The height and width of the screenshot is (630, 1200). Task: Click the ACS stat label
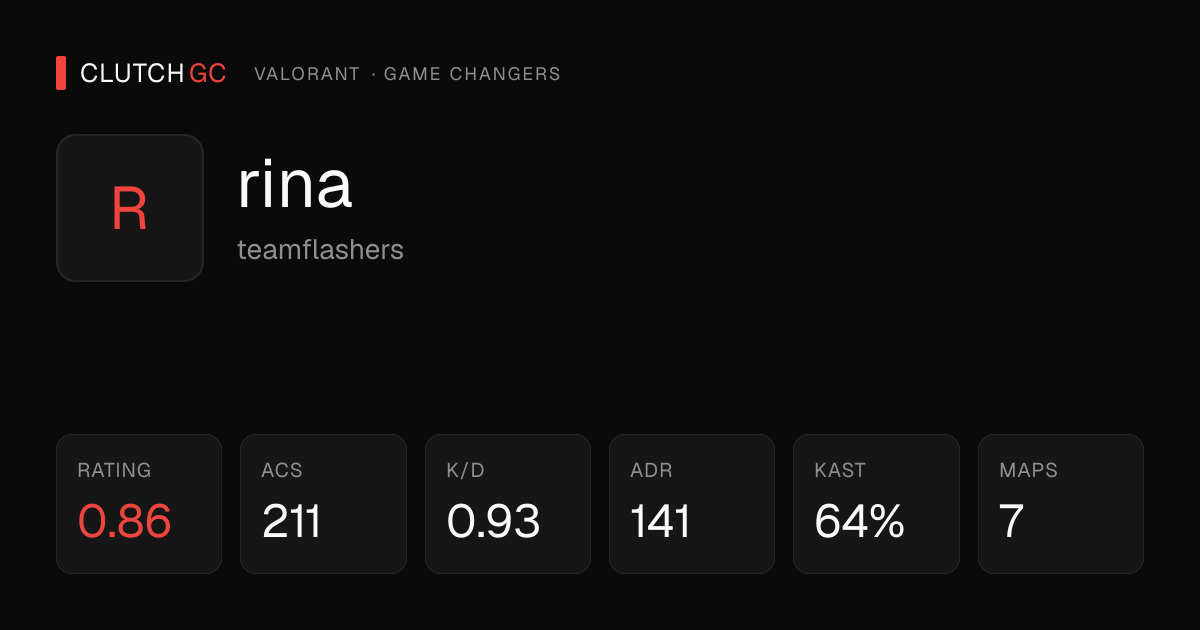(282, 470)
